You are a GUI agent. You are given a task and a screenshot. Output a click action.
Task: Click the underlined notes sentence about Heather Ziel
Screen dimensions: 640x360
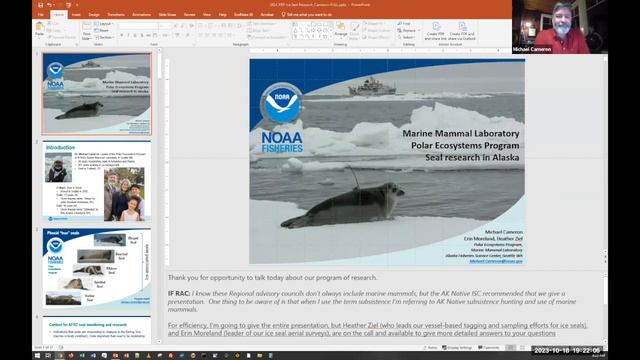click(378, 329)
